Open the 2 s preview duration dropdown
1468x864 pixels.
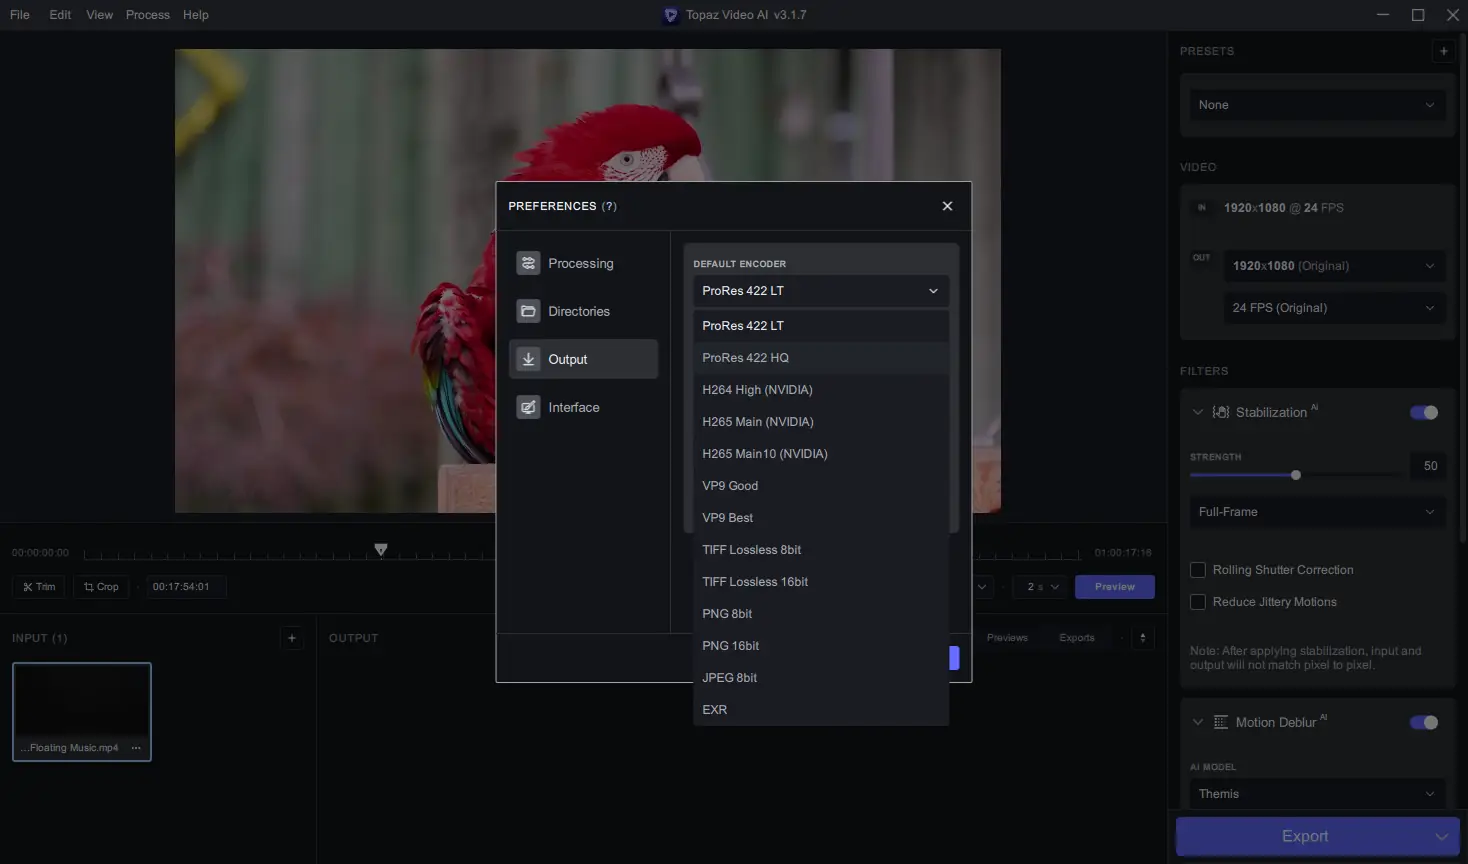[1043, 587]
